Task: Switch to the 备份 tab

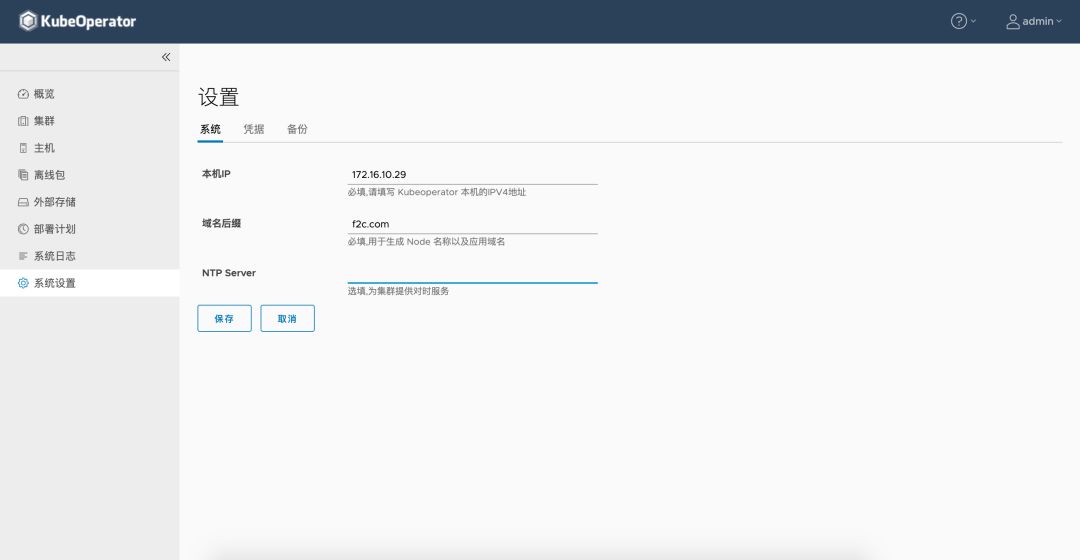Action: coord(297,129)
